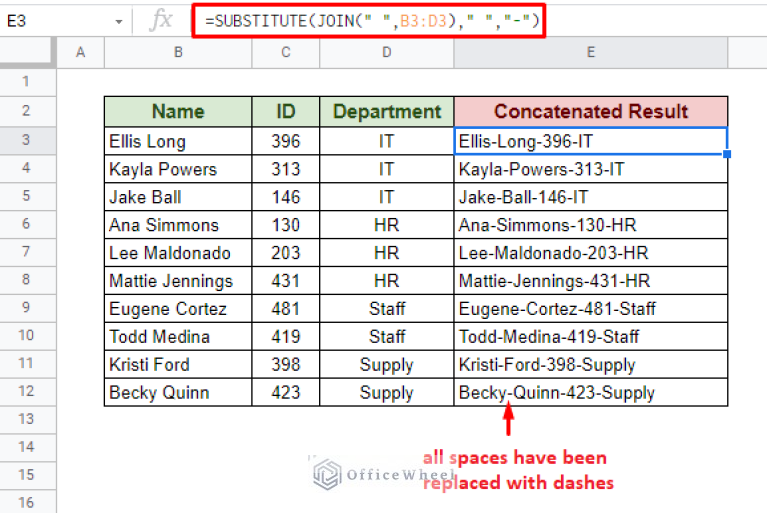This screenshot has height=513, width=767.
Task: Select row 1 header
Action: pyautogui.click(x=26, y=82)
